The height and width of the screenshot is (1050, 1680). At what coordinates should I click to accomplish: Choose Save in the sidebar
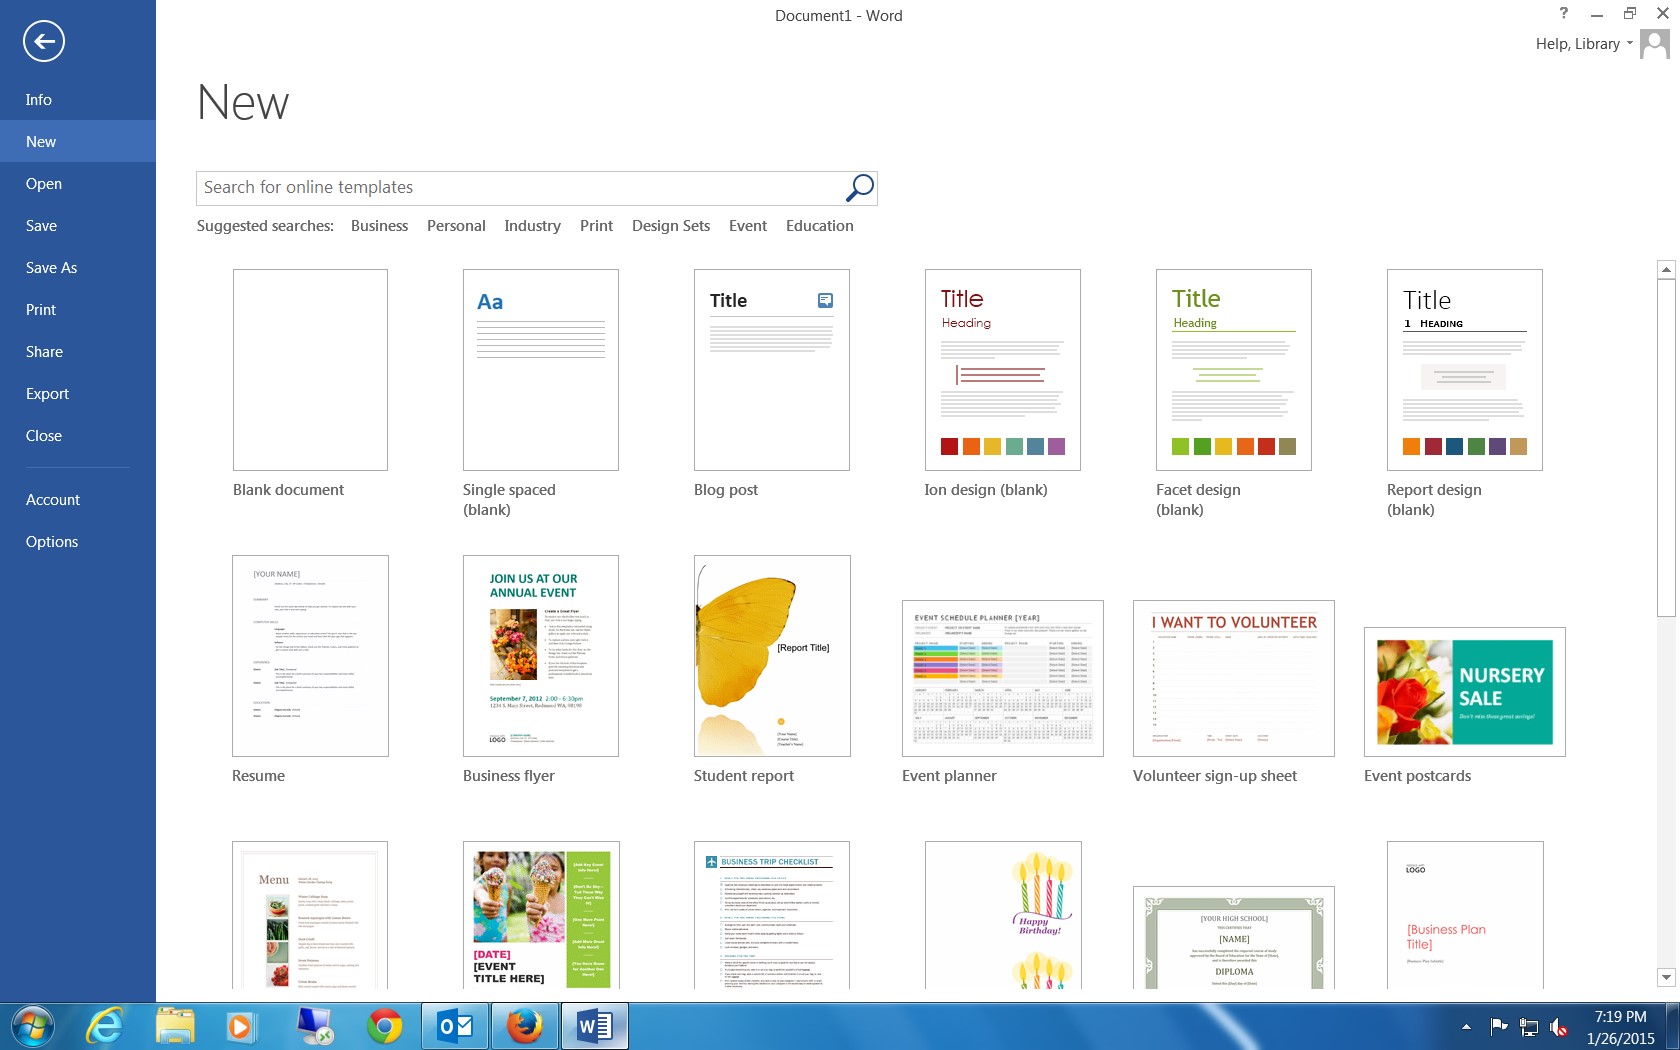tap(78, 226)
